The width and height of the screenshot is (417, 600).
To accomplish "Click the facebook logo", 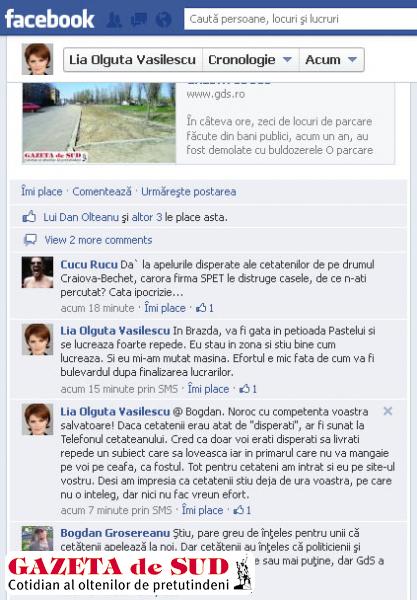I will click(x=49, y=19).
